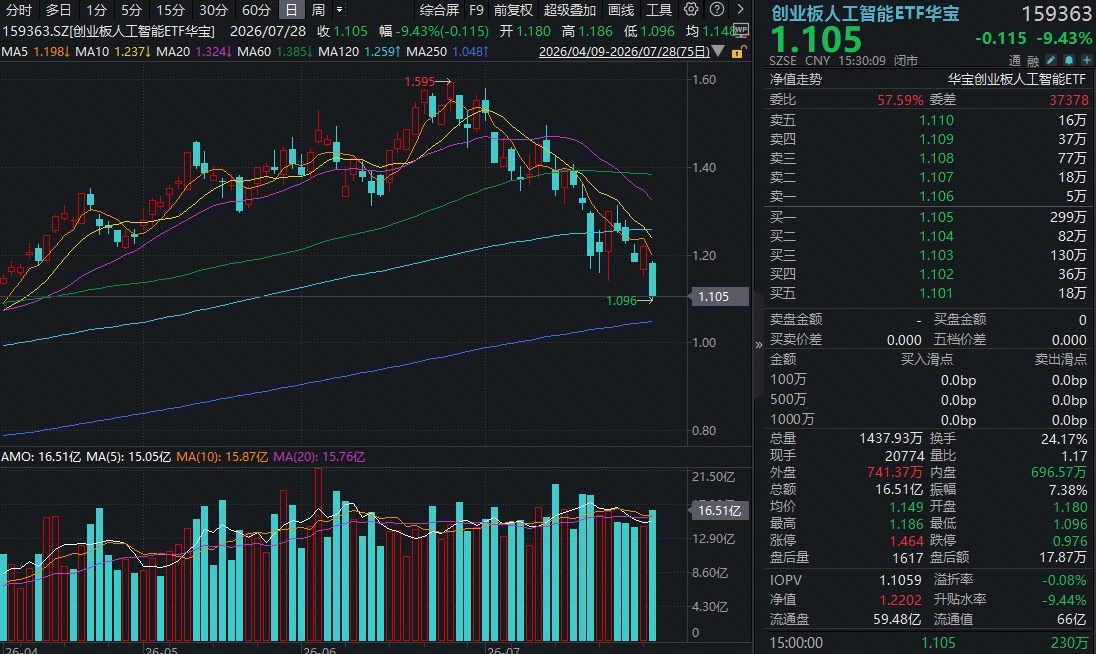Click the 融 margin badge icon
This screenshot has width=1096, height=654.
point(1032,61)
